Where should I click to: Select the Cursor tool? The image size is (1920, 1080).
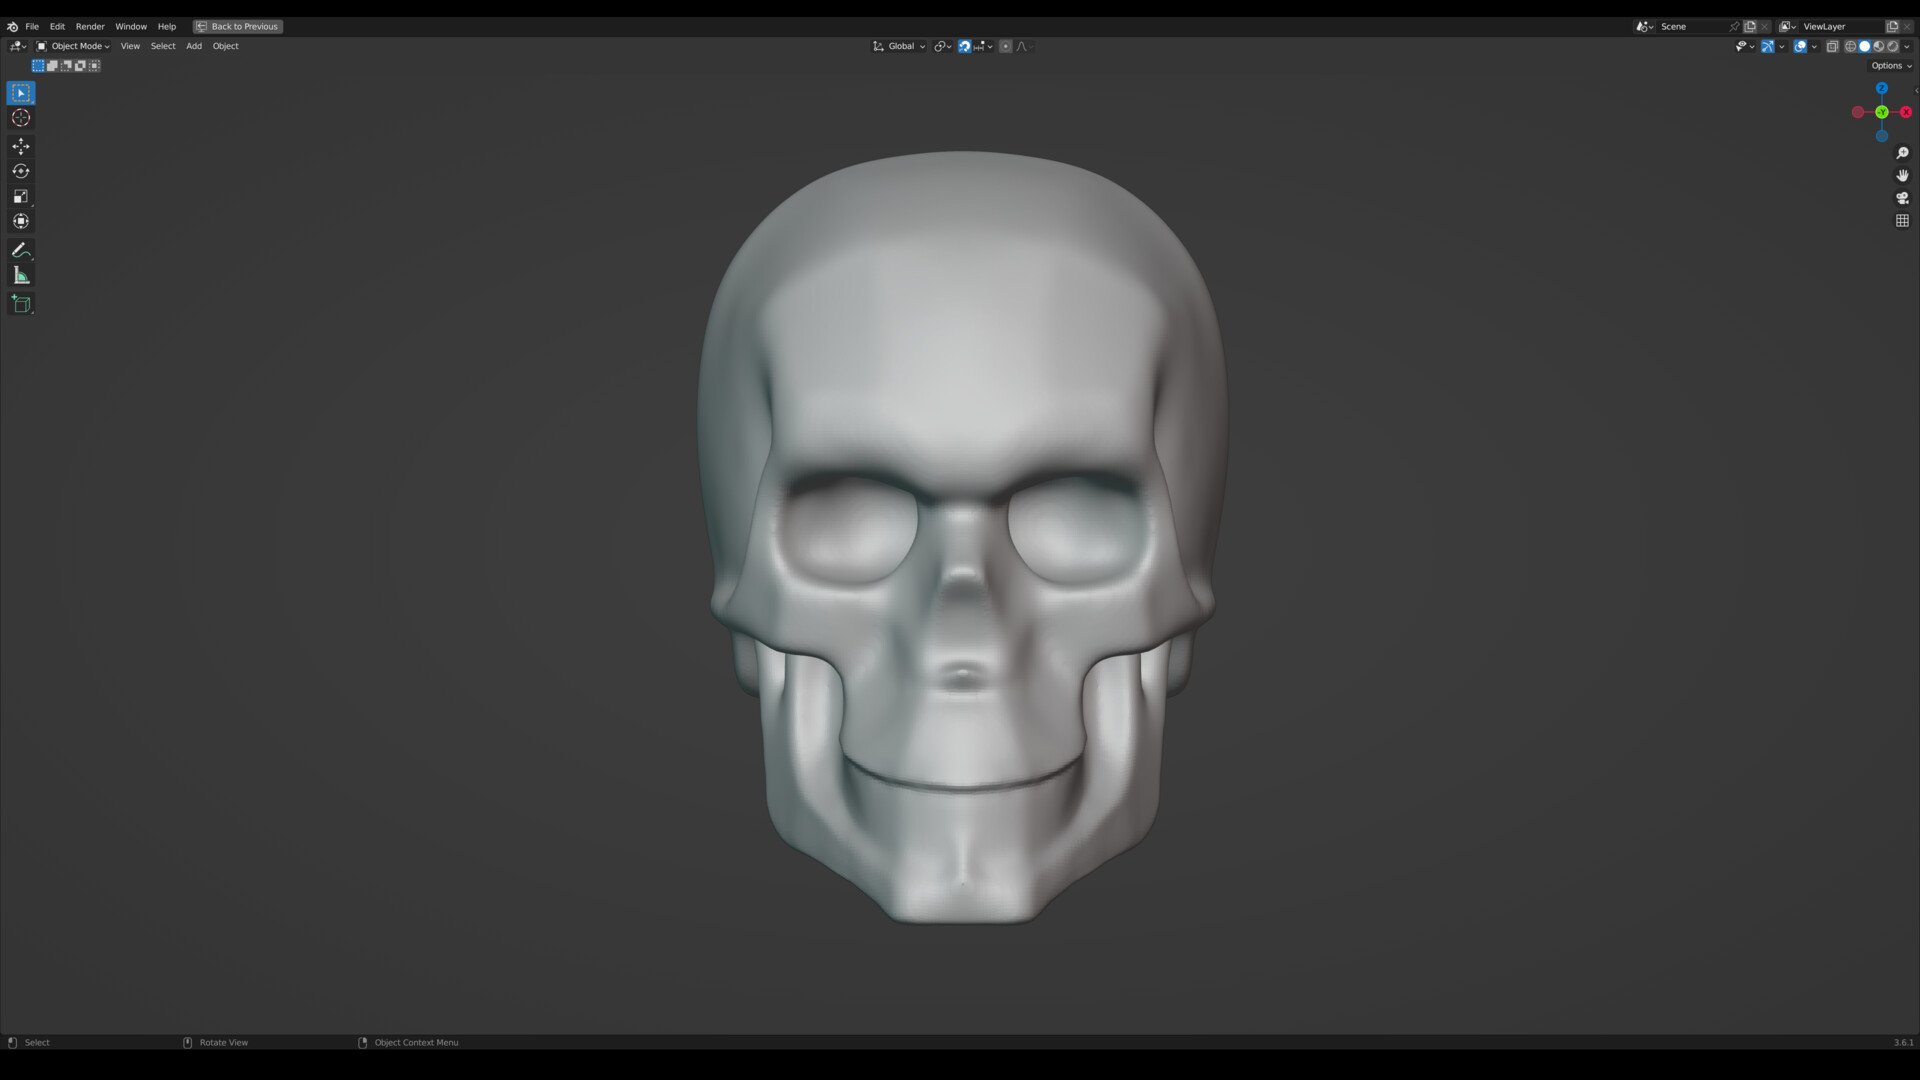[21, 117]
